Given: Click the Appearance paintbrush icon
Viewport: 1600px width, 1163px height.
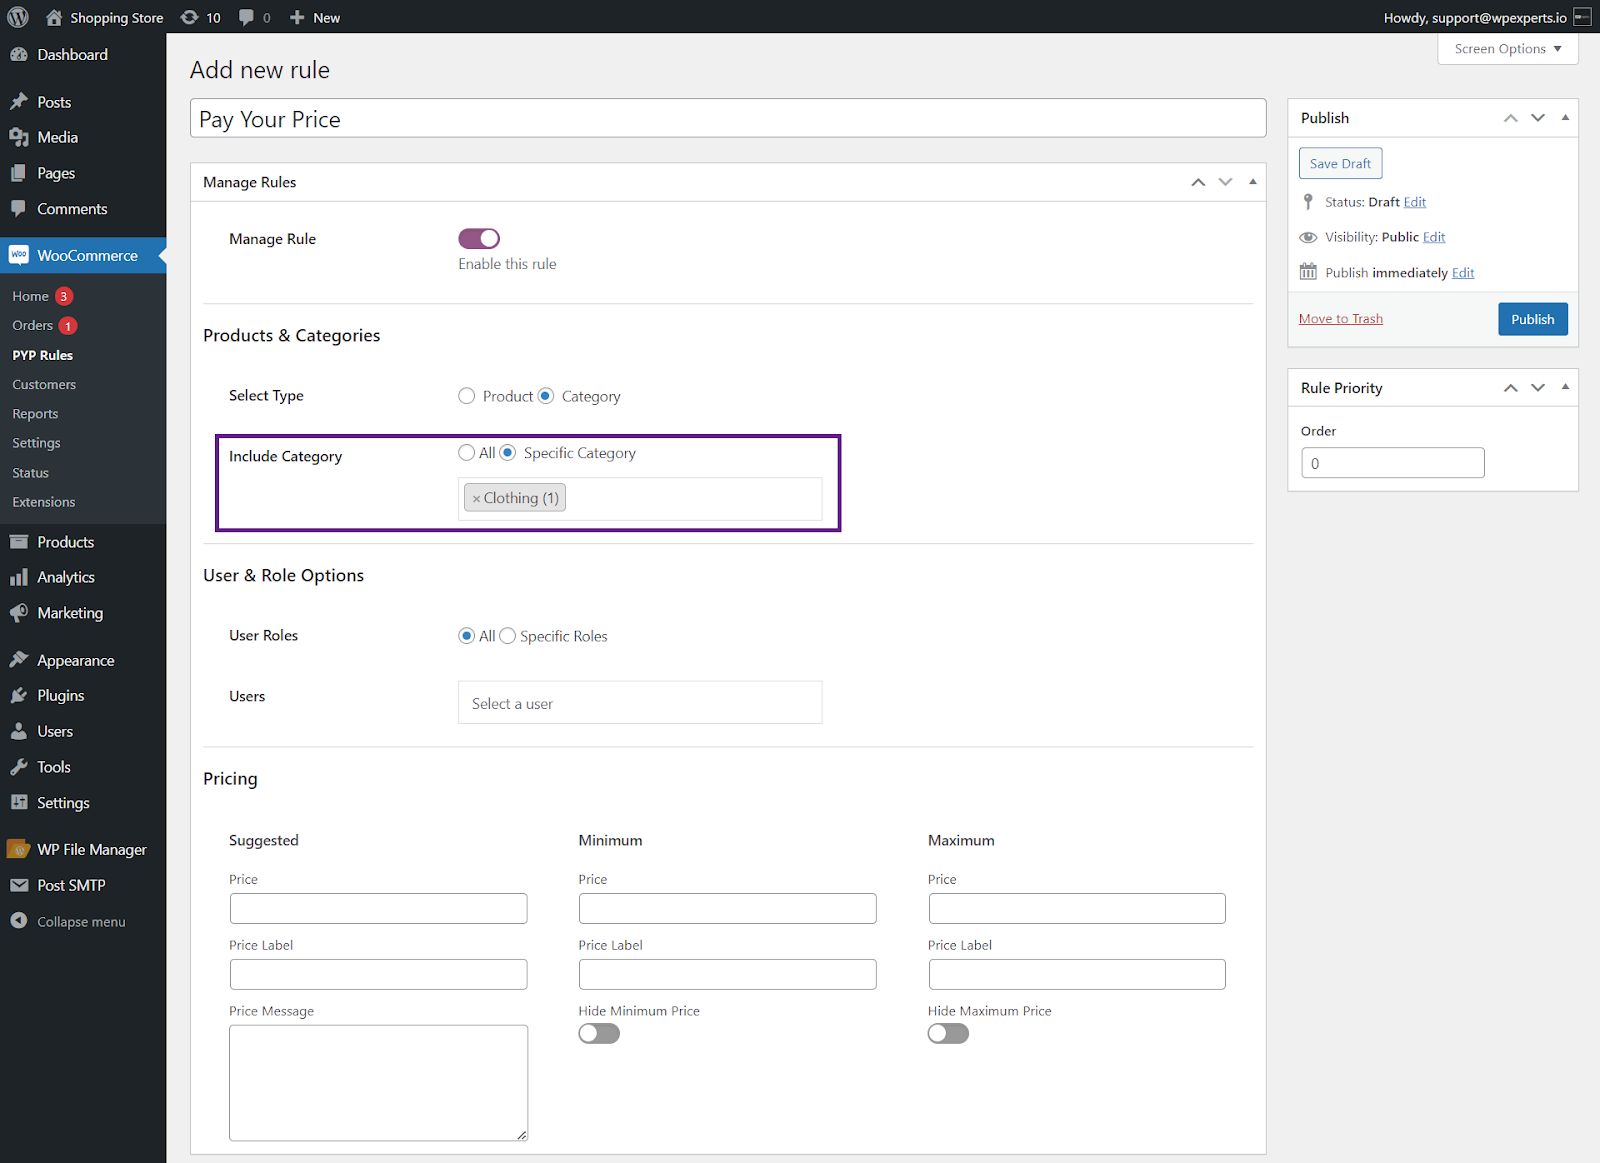Looking at the screenshot, I should (19, 660).
